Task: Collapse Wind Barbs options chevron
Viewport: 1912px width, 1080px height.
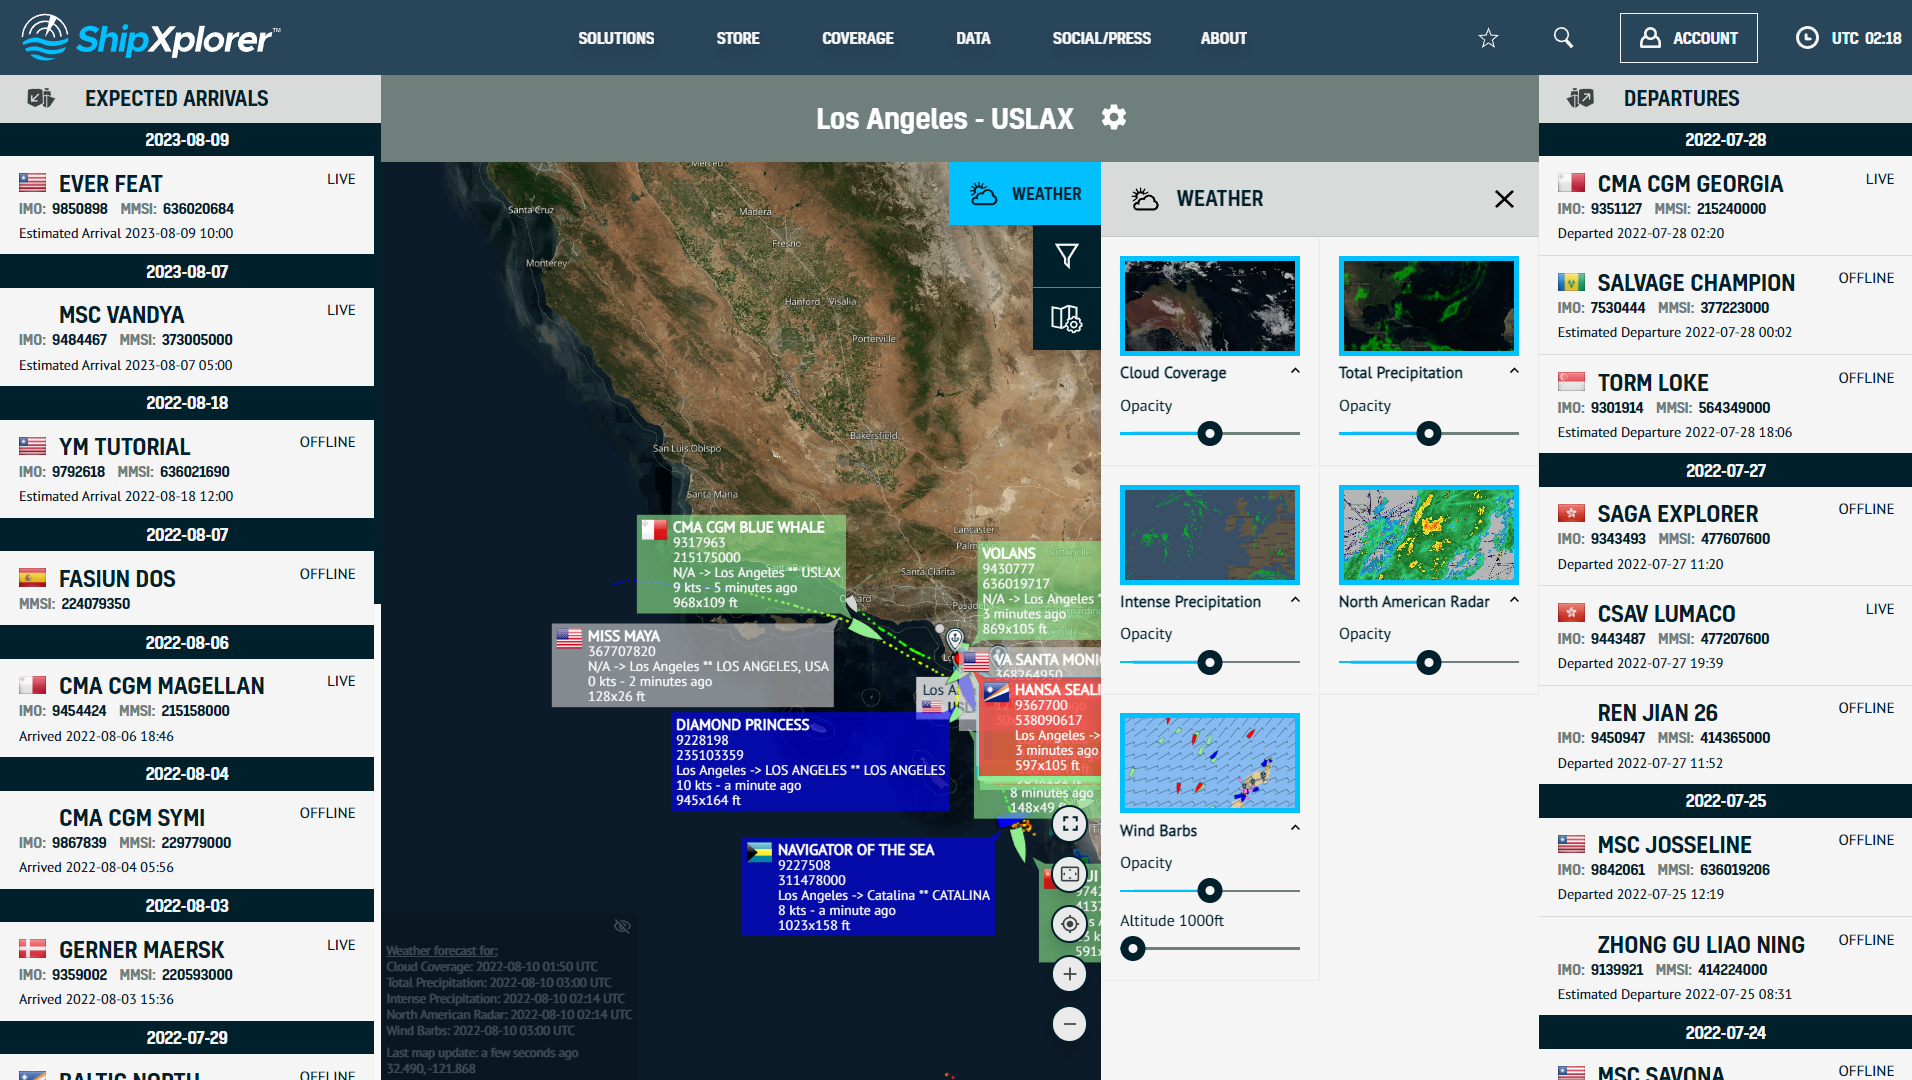Action: click(x=1295, y=829)
